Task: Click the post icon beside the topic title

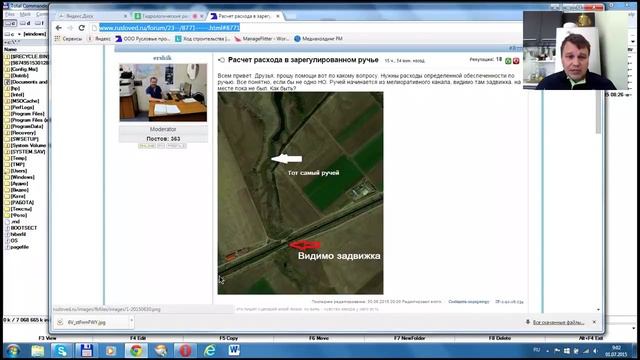Action: click(222, 60)
